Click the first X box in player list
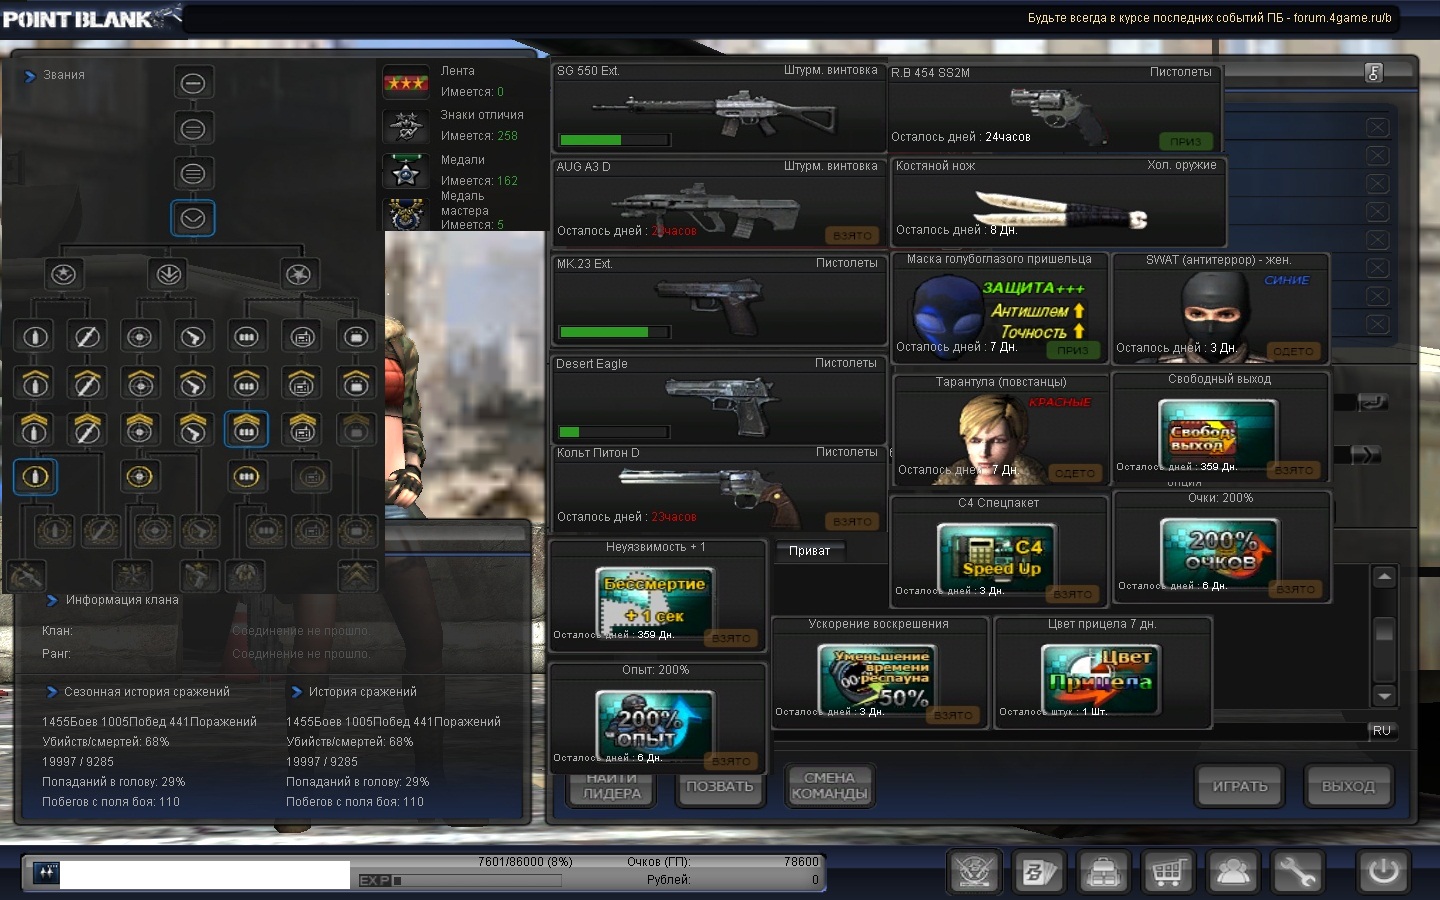 [x=1377, y=127]
